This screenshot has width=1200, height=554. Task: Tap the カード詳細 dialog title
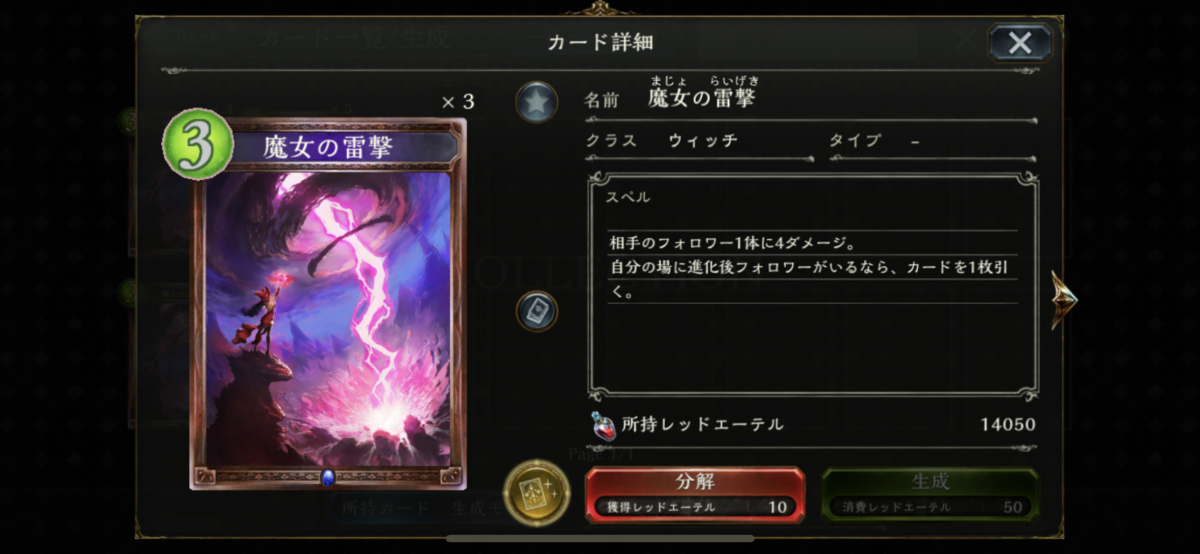coord(600,42)
